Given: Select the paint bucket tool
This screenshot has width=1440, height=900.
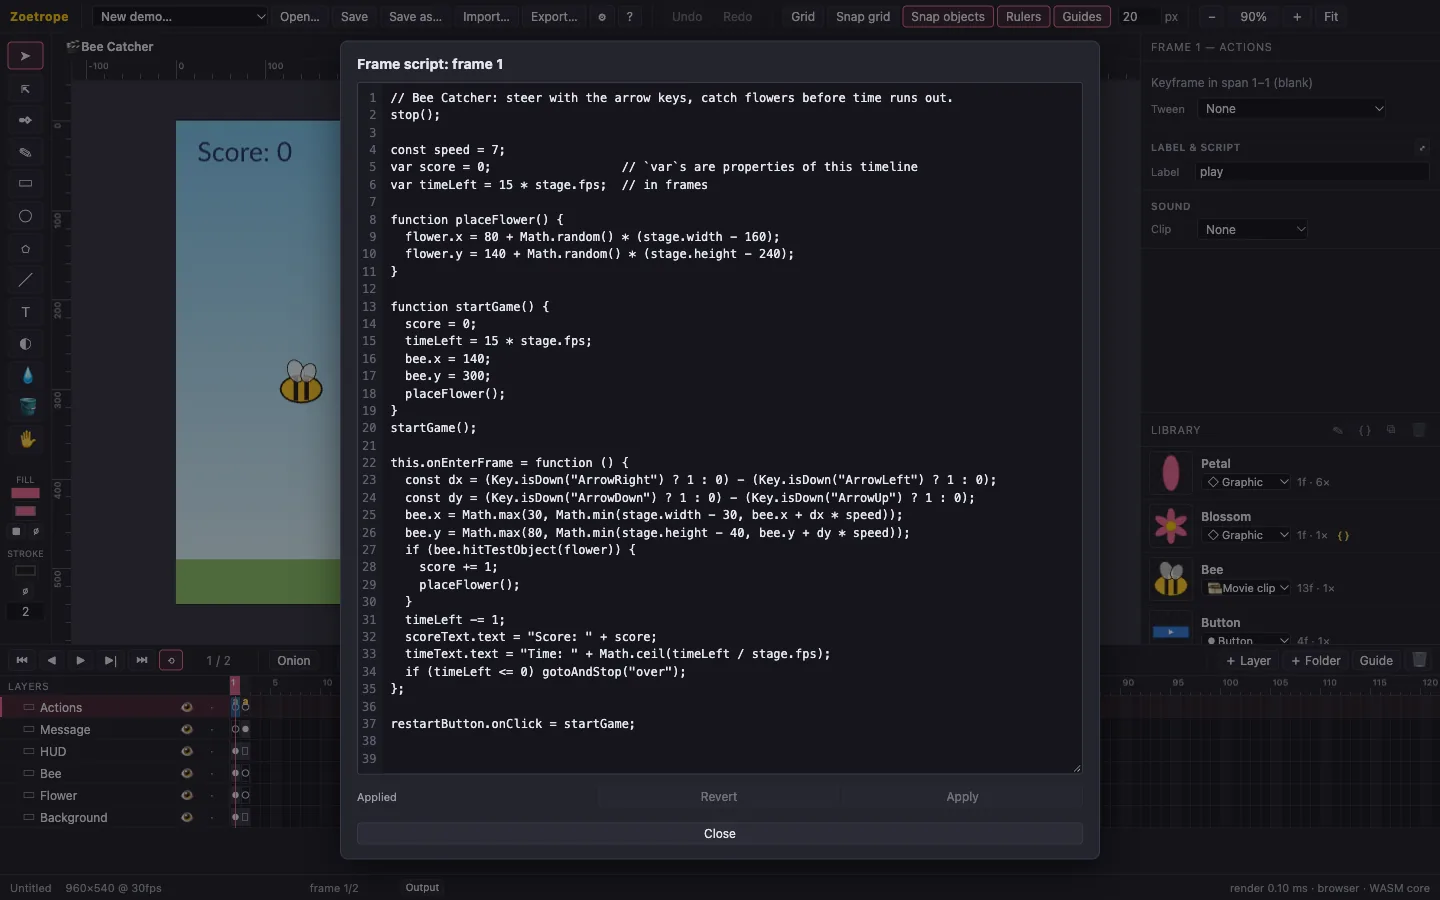Looking at the screenshot, I should pyautogui.click(x=26, y=407).
